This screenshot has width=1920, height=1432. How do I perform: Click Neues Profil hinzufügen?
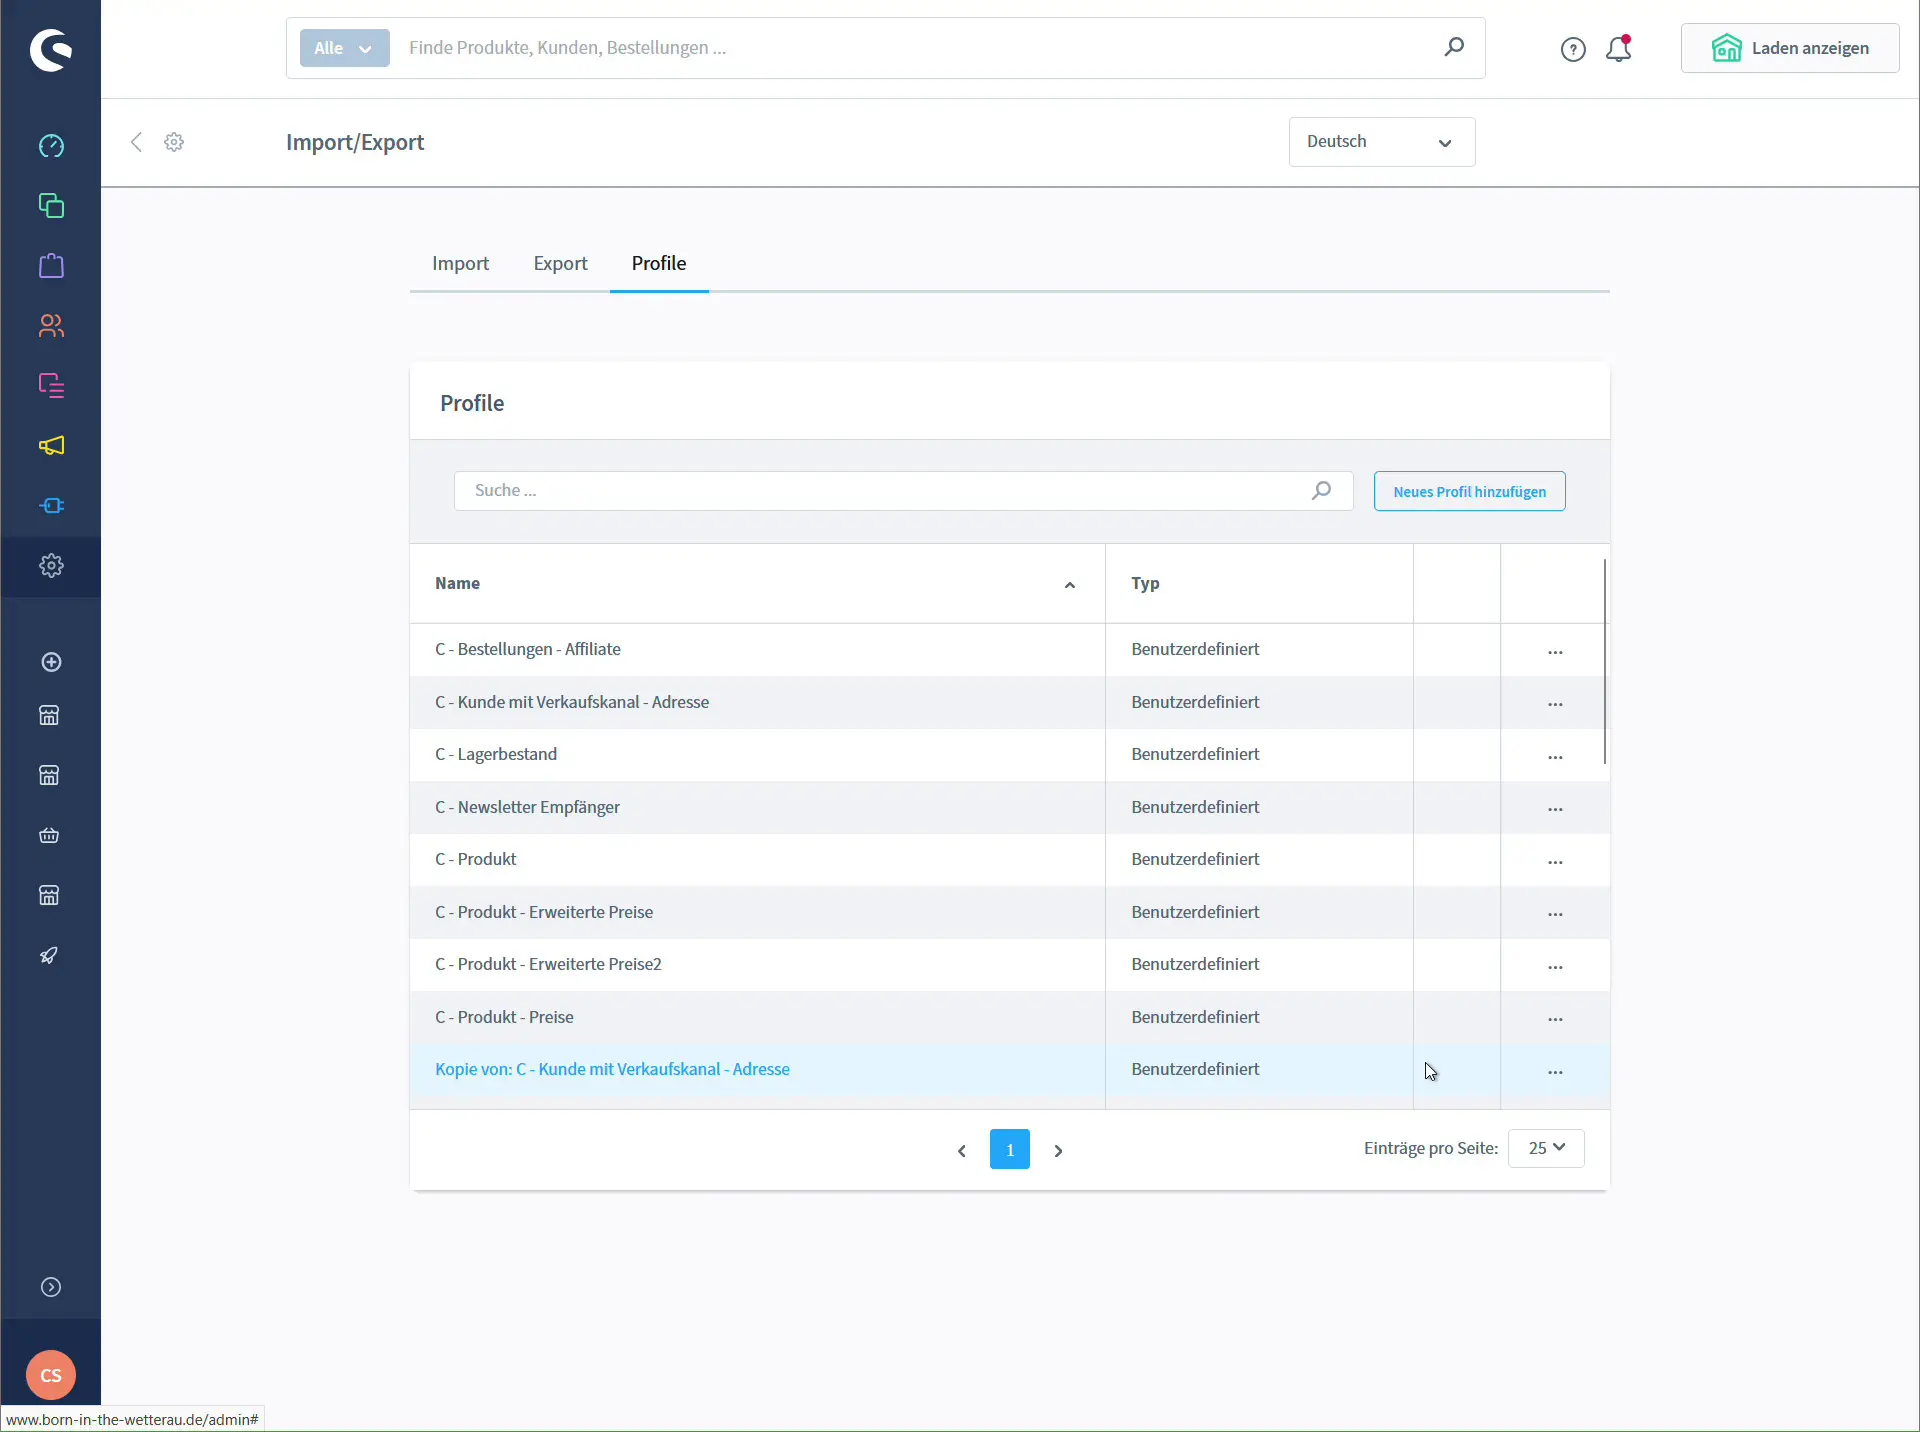coord(1469,491)
